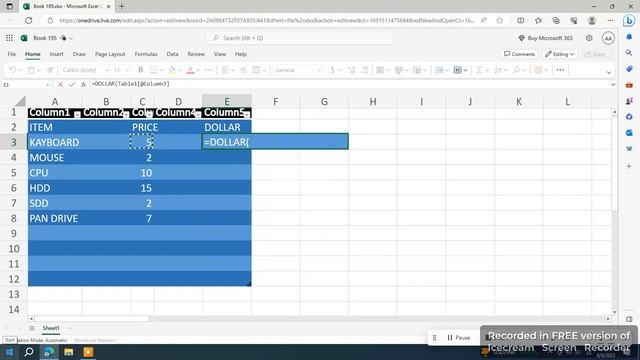The image size is (640, 360).
Task: Click the Find and Select magnifier icon
Action: [517, 70]
